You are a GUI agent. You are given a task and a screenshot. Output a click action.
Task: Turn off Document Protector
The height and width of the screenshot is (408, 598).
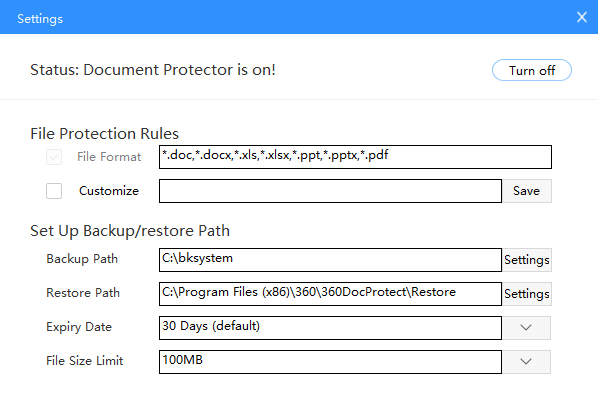532,70
